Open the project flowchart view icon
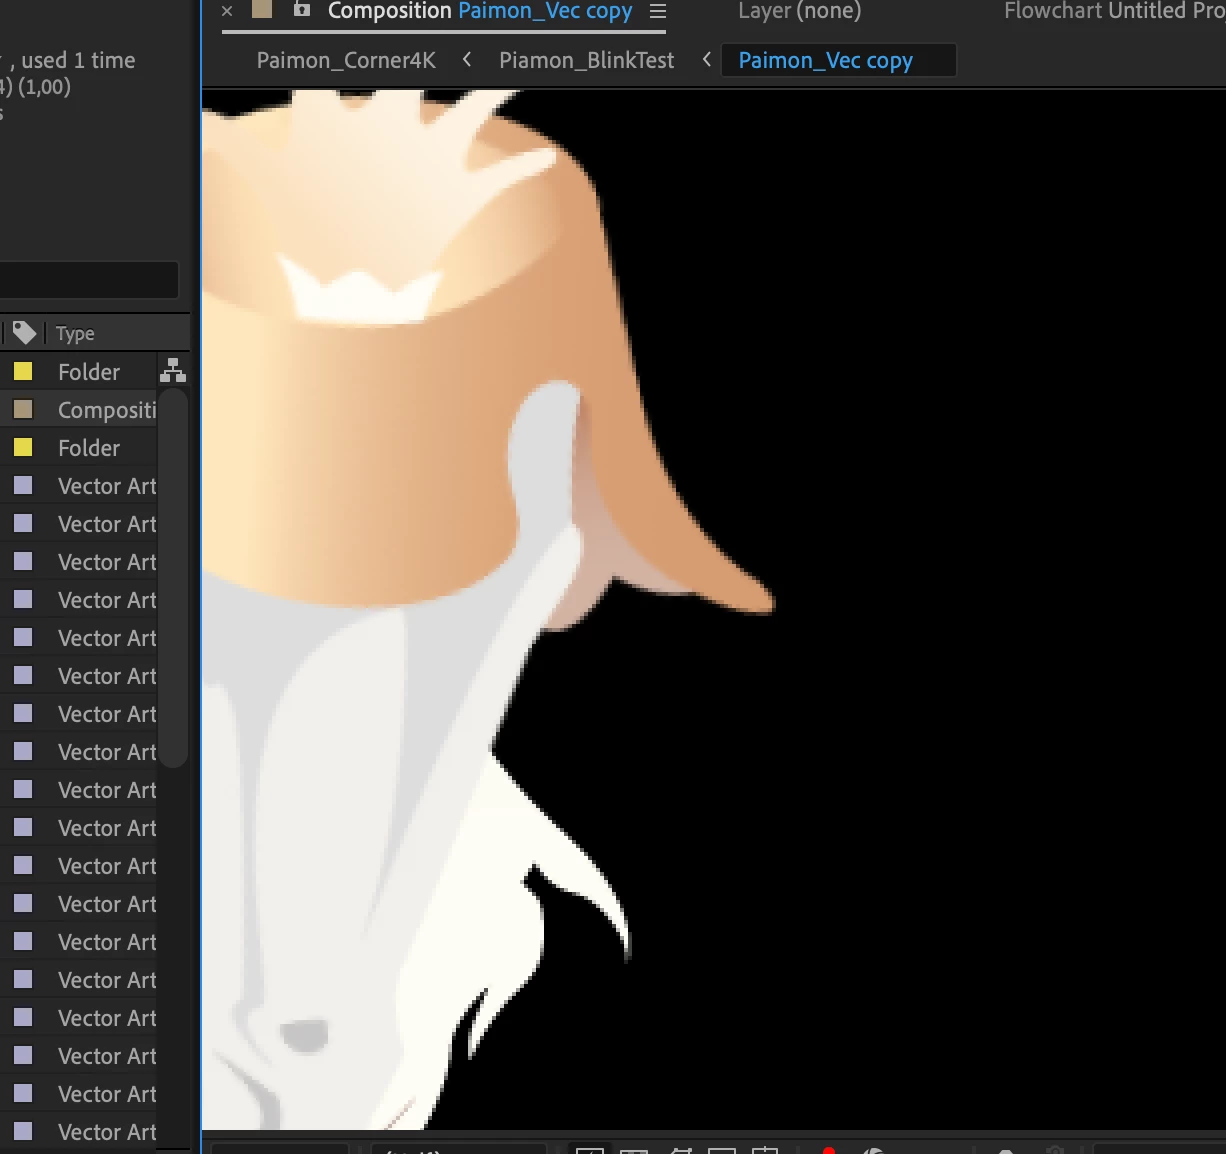 click(x=173, y=371)
